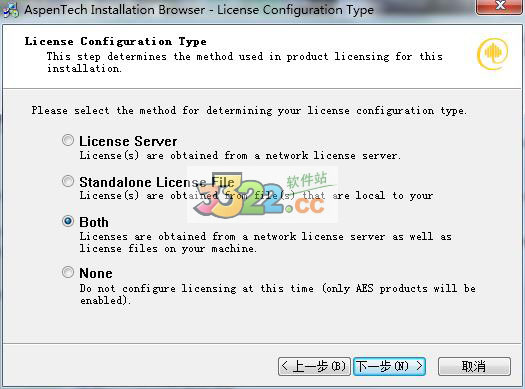Viewport: 525px width, 389px height.
Task: Click the AspenTech installer title bar icon
Action: (11, 10)
